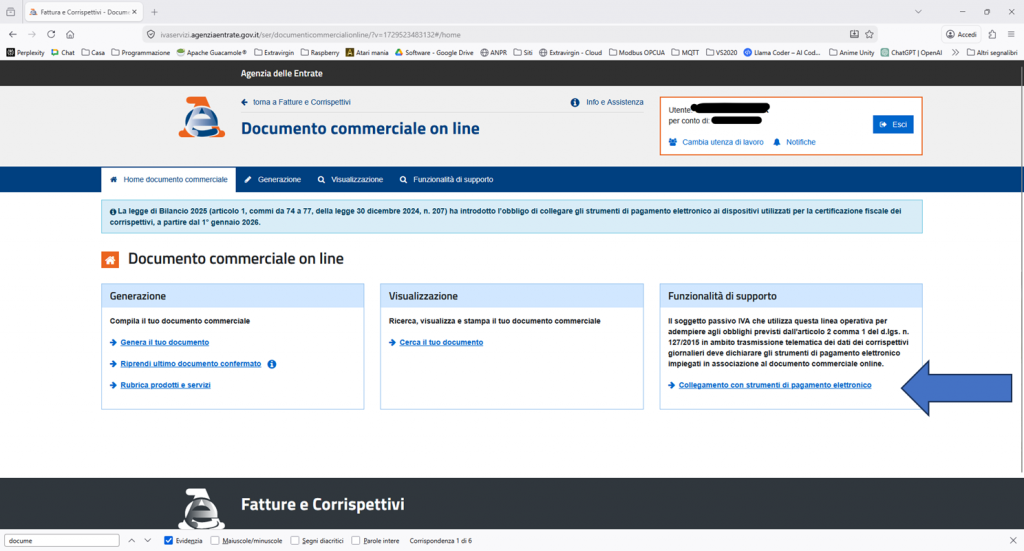Click the Esci logout button
Screen dimensions: 1024x551
point(892,124)
